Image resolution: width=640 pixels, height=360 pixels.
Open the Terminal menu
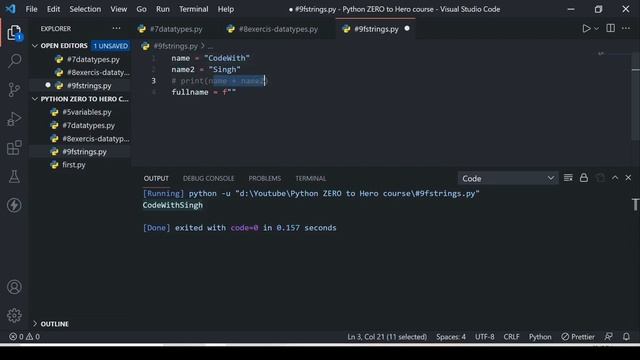point(193,9)
